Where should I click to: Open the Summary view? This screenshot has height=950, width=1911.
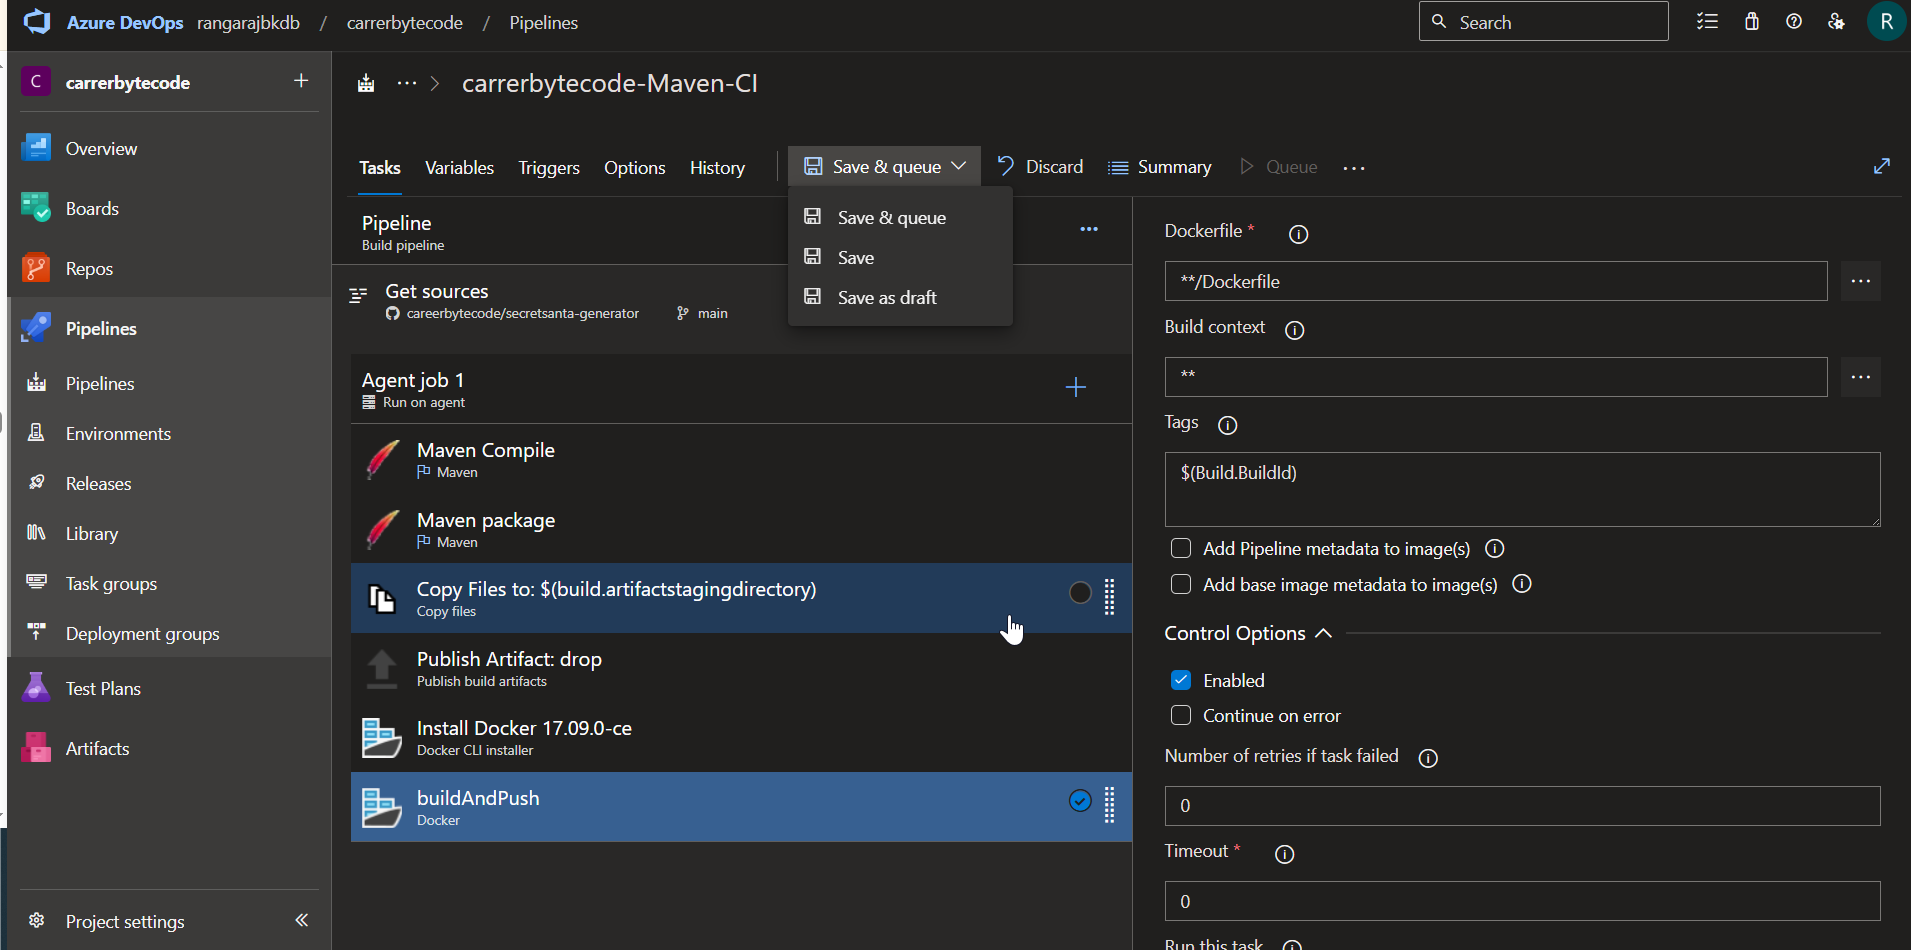pos(1173,166)
